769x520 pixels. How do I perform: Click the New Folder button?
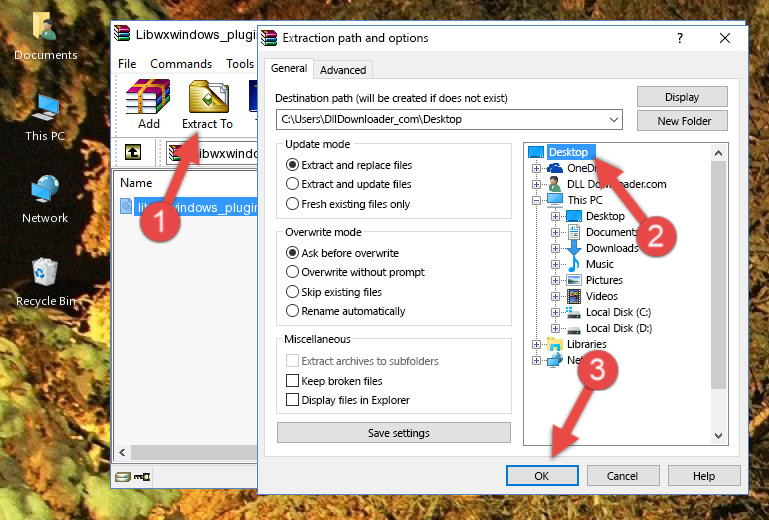682,121
